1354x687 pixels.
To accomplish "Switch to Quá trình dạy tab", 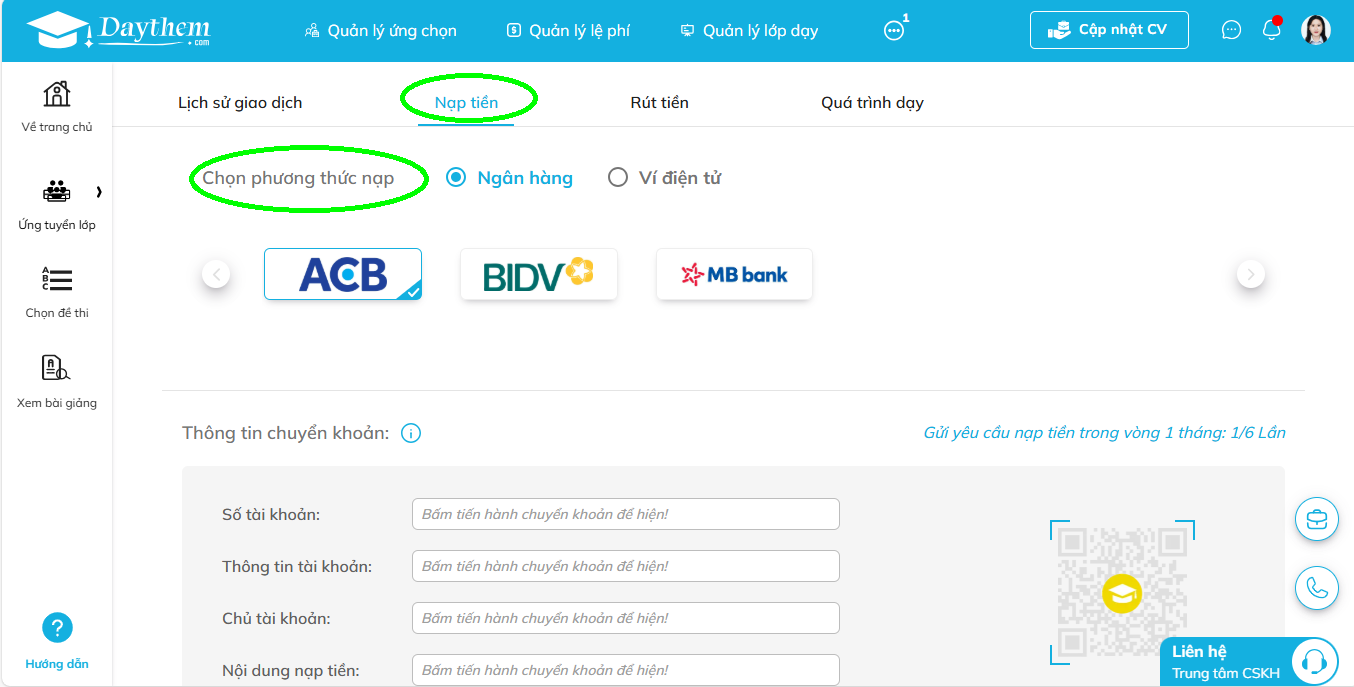I will (872, 102).
